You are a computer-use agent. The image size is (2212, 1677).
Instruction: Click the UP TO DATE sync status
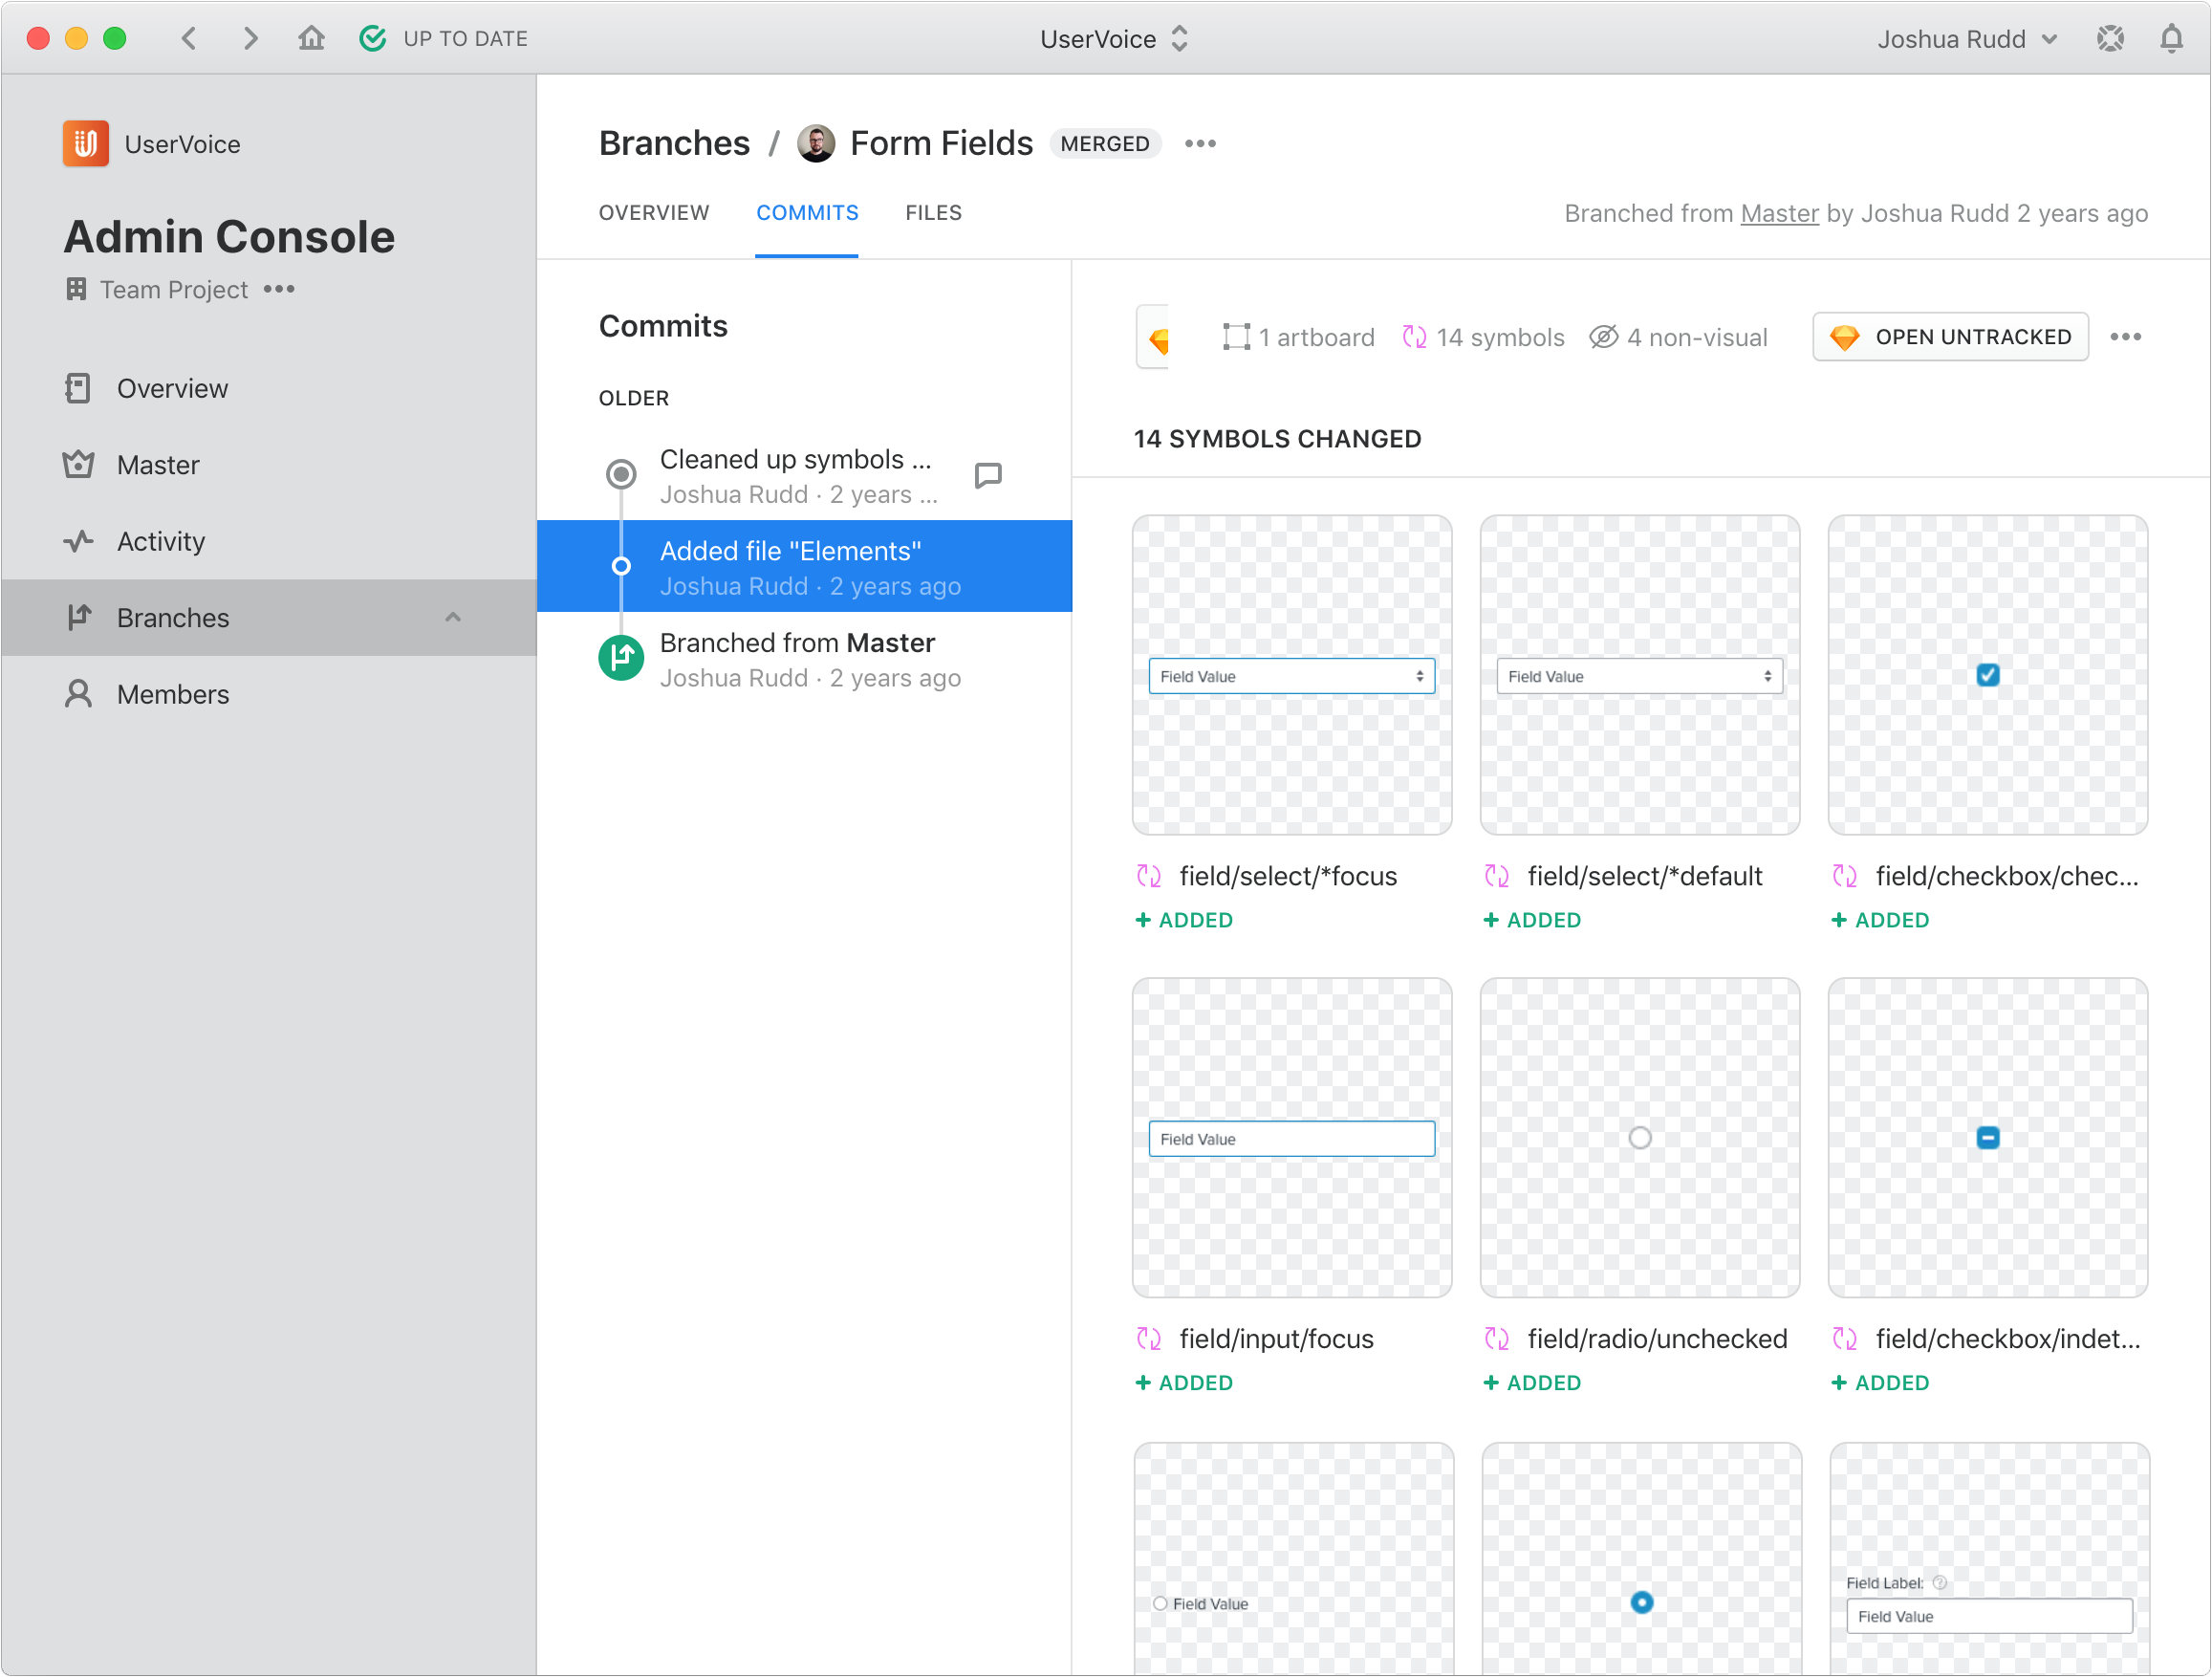[444, 39]
